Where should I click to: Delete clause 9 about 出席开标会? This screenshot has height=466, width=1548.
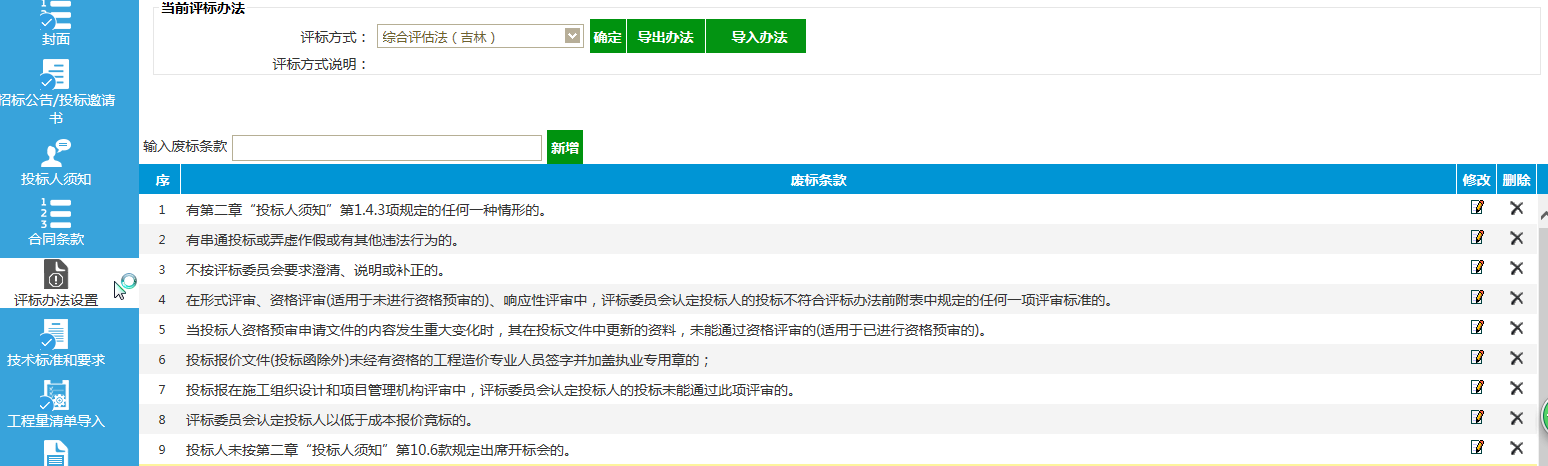1516,448
